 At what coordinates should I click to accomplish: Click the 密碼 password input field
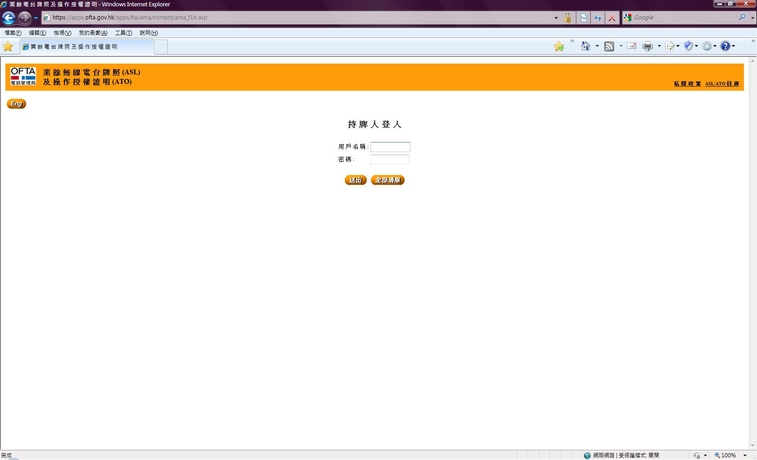390,159
